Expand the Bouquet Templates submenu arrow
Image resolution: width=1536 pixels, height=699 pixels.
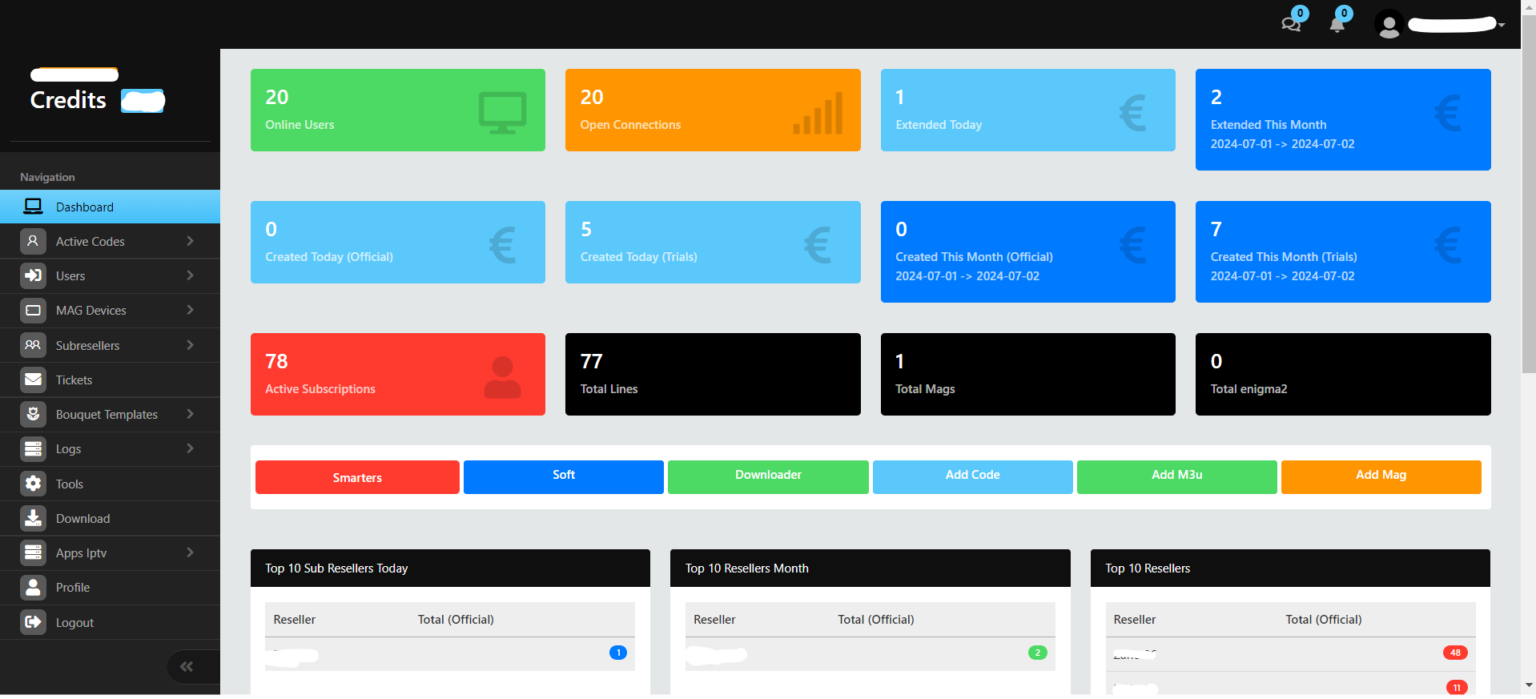coord(190,414)
